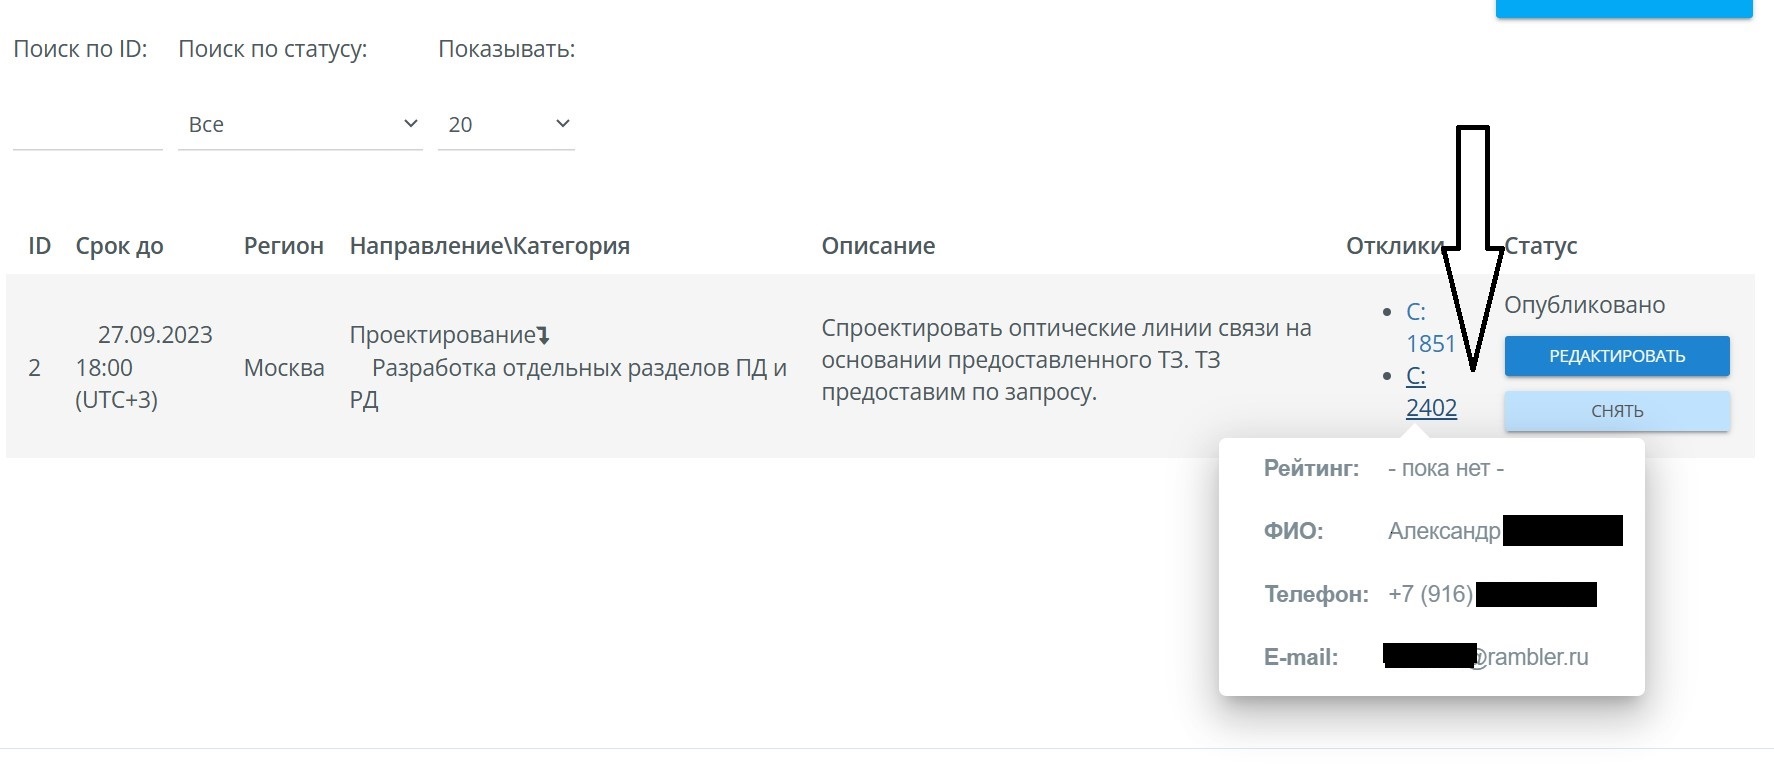Click the arrow icon next to Проектирование
1774x775 pixels.
click(543, 336)
